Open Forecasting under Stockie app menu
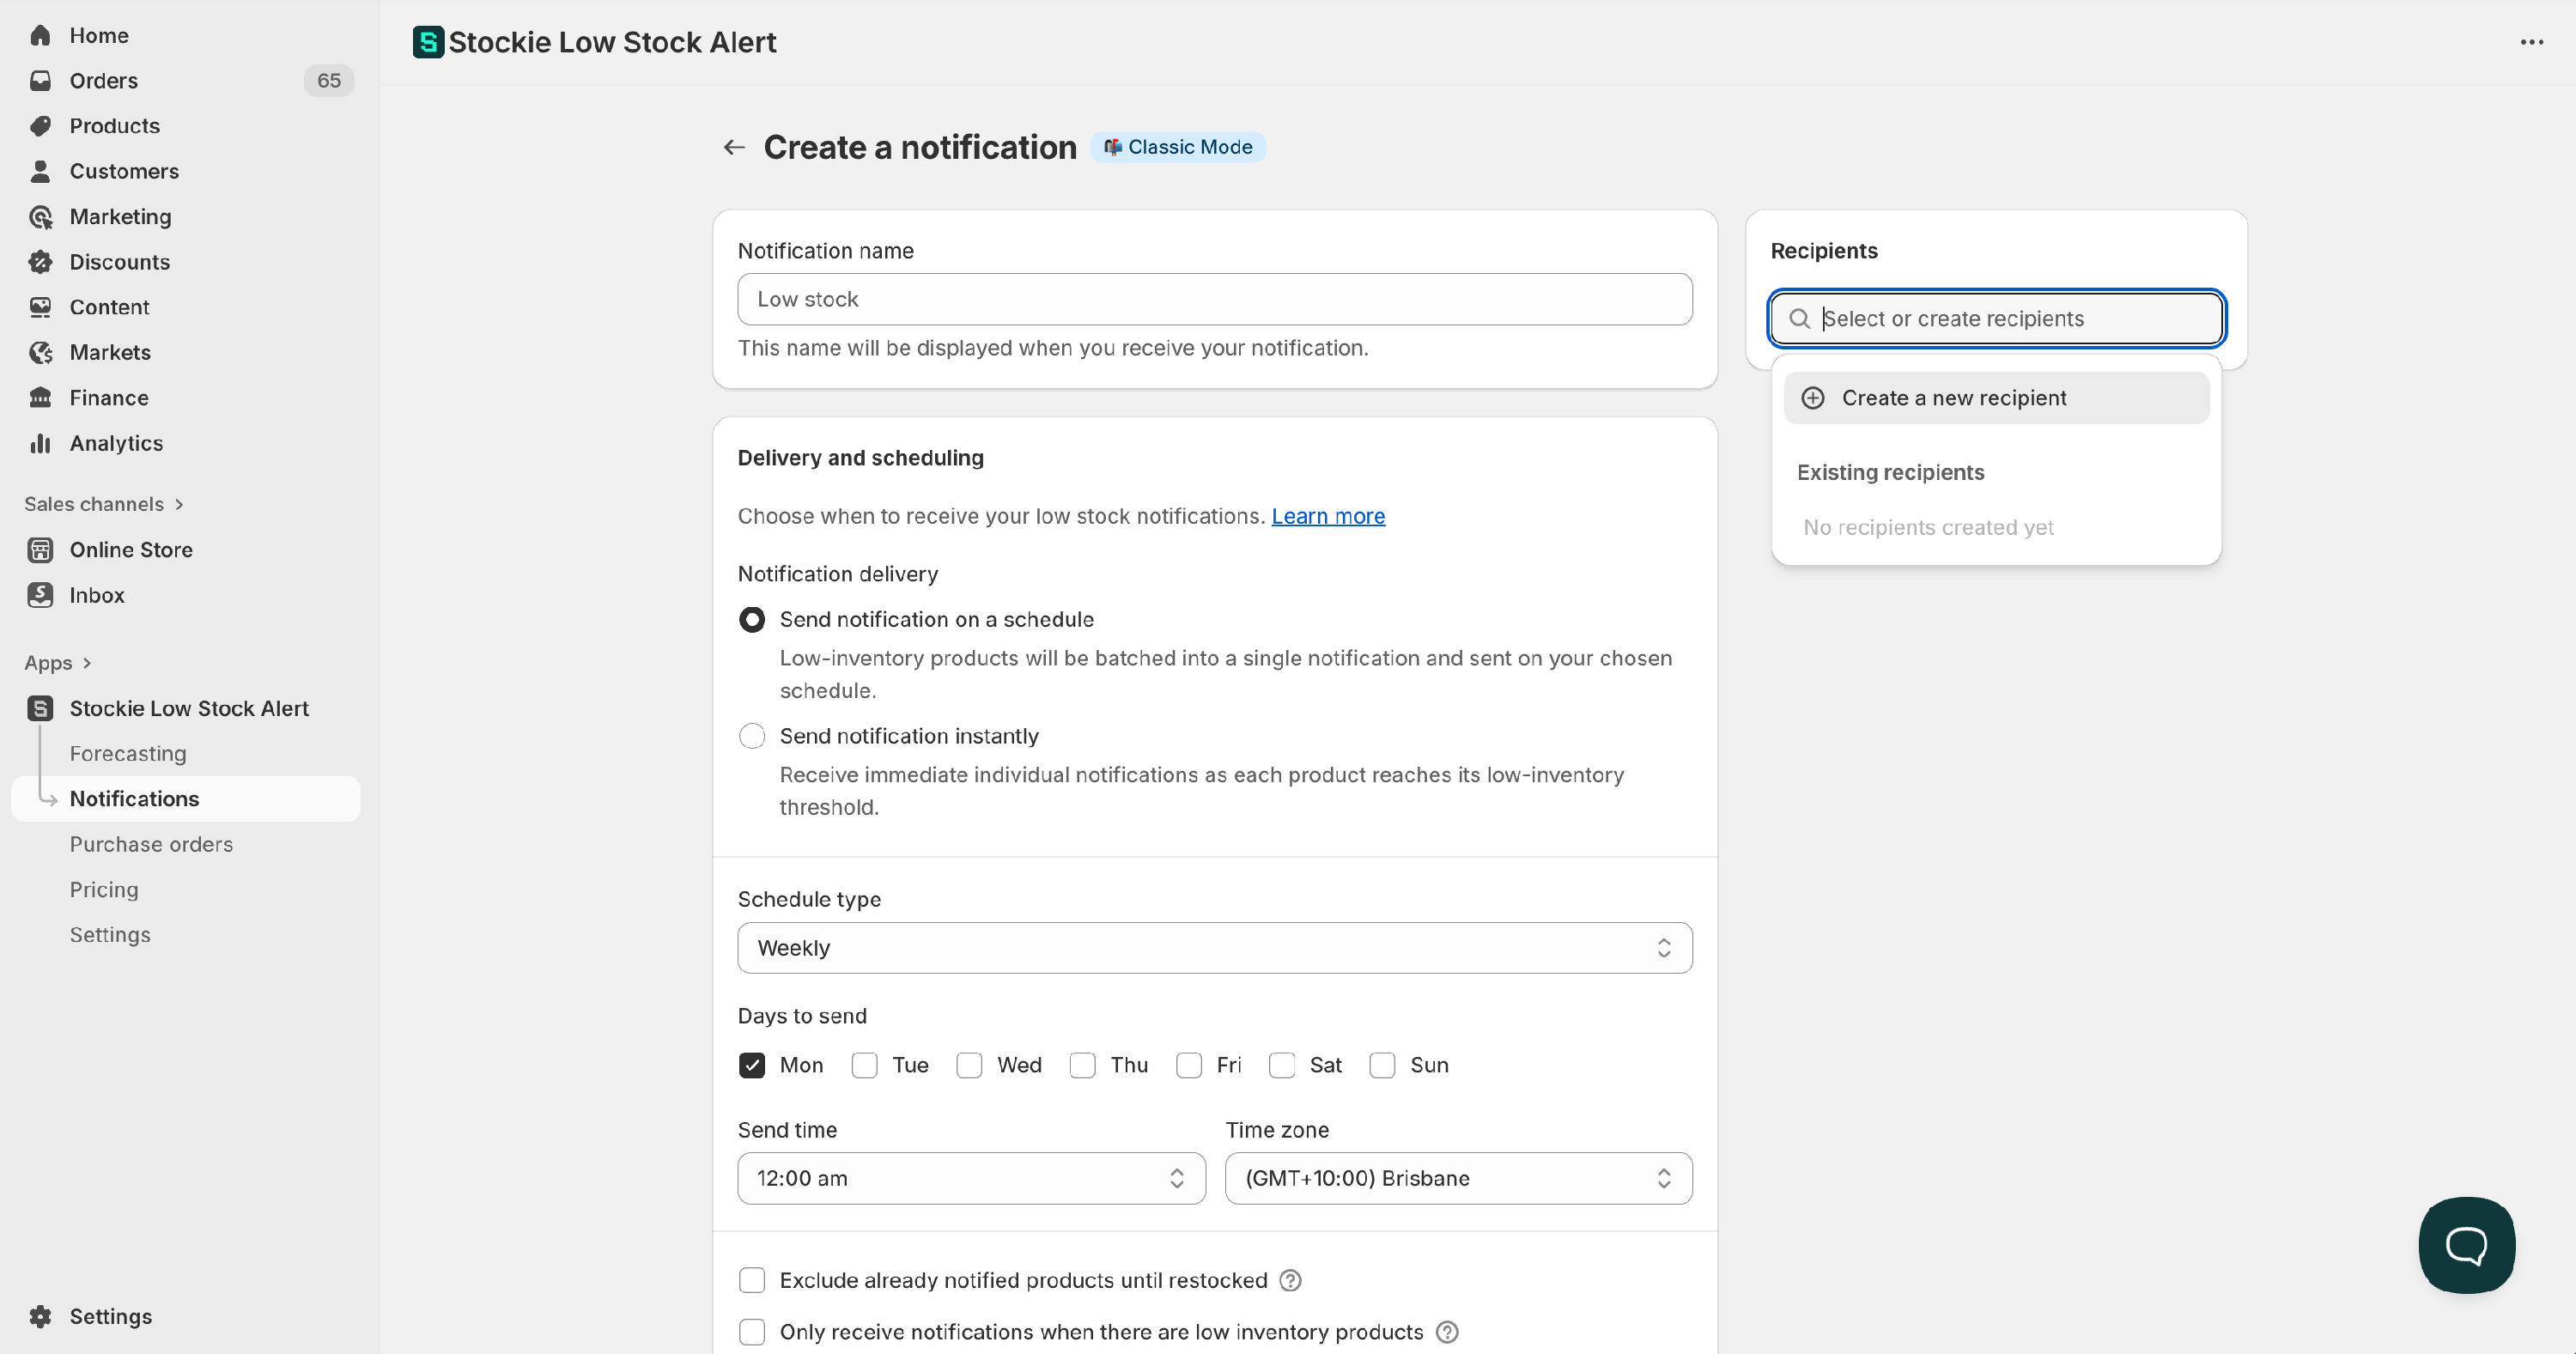The width and height of the screenshot is (2576, 1354). click(128, 753)
